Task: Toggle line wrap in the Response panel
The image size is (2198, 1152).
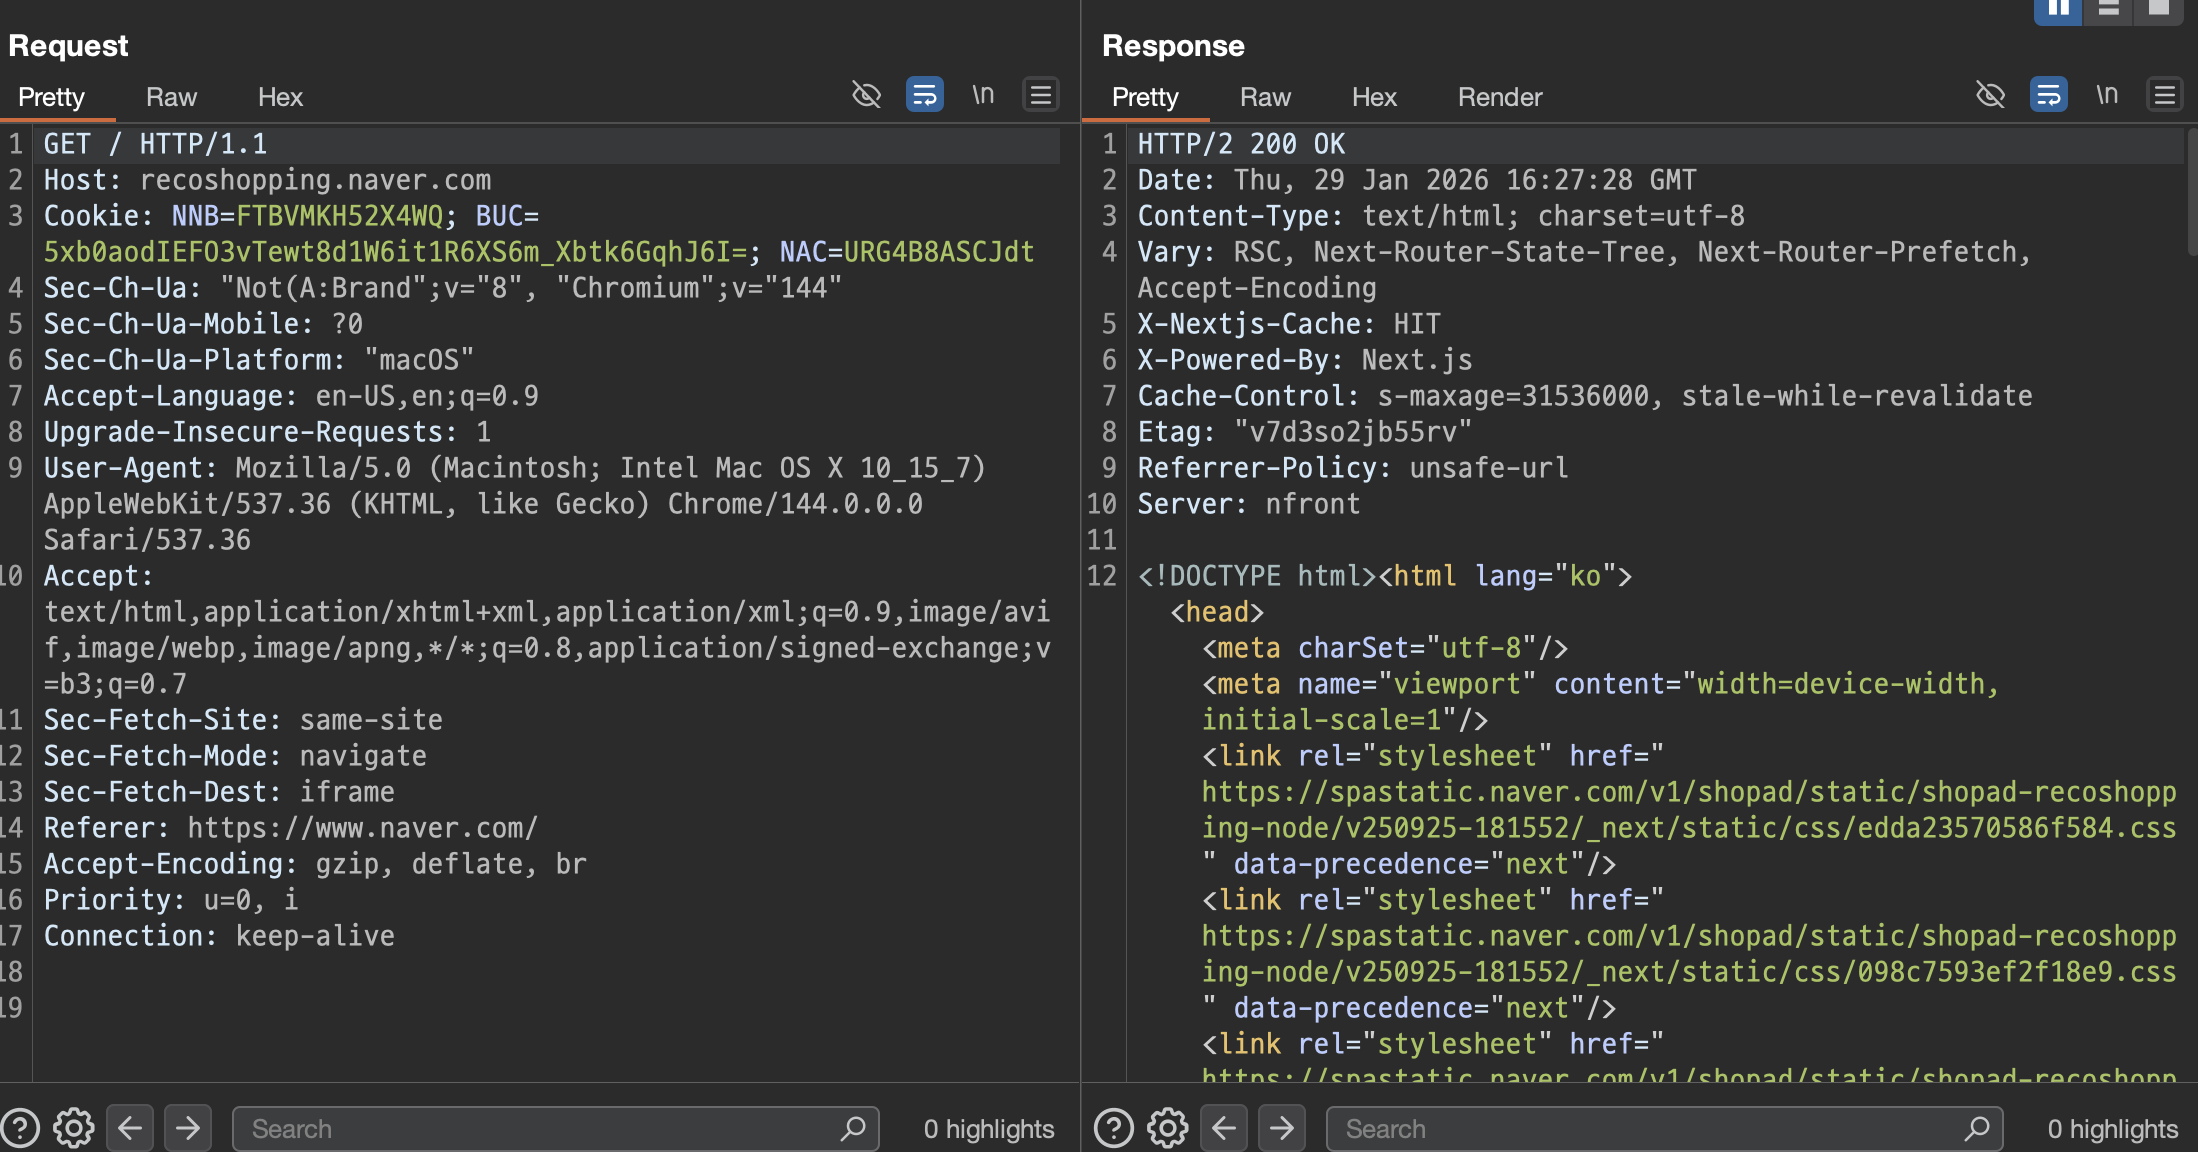Action: point(2048,95)
